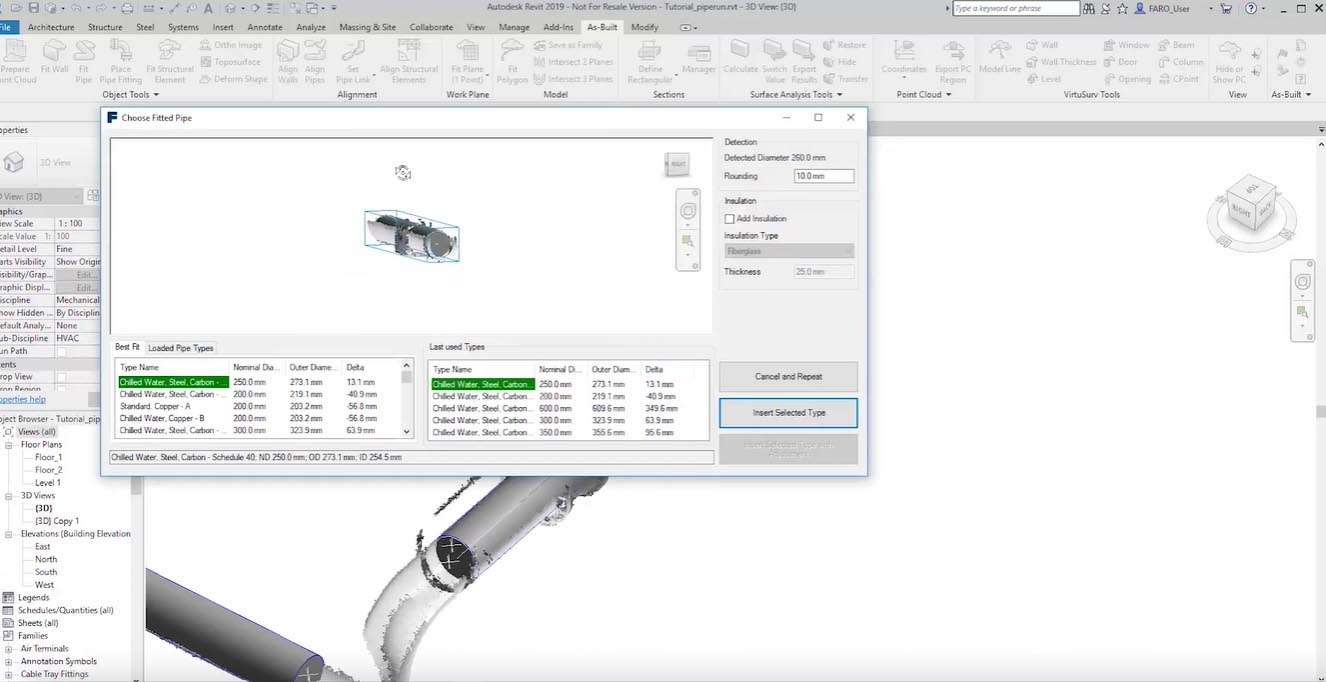The image size is (1326, 682).
Task: Click the Cancel and Repeat button
Action: click(x=788, y=376)
